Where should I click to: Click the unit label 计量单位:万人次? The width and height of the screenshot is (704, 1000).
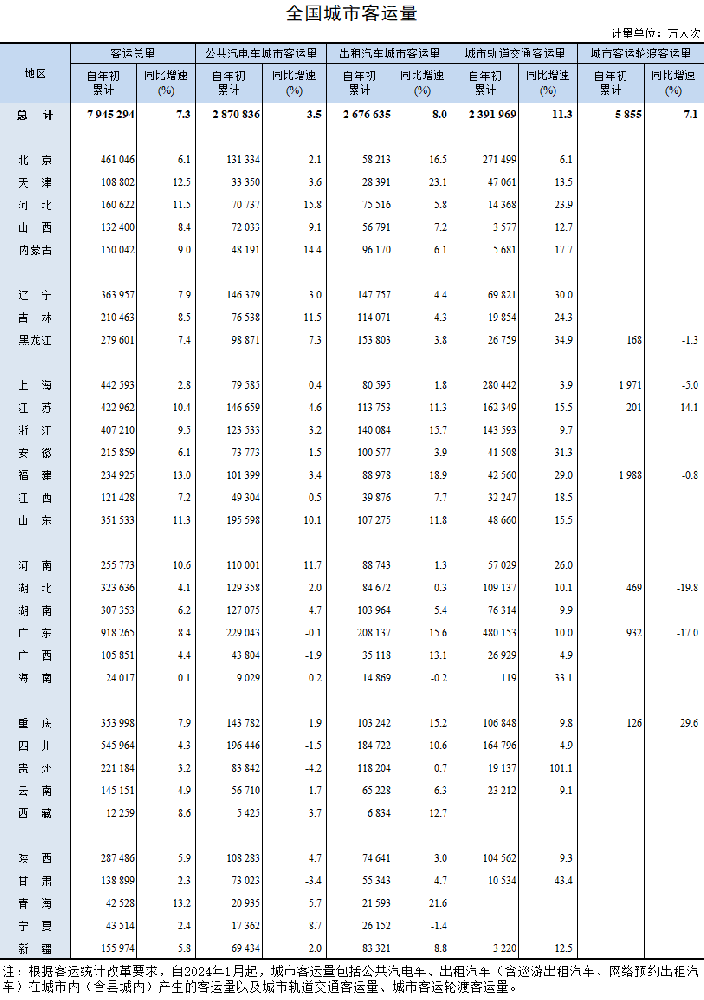click(x=656, y=33)
